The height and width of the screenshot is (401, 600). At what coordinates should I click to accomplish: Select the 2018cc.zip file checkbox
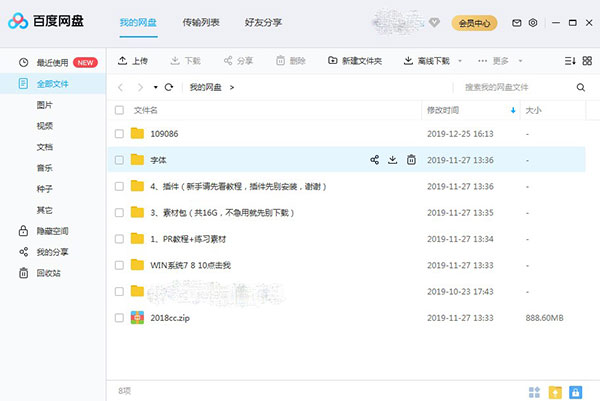119,317
